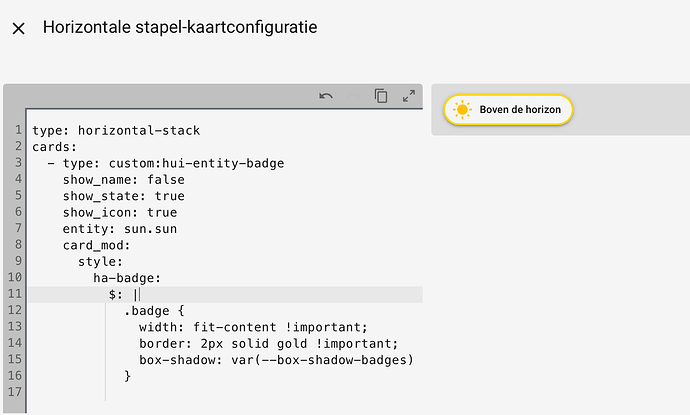Click the '.badge {' line

point(154,311)
